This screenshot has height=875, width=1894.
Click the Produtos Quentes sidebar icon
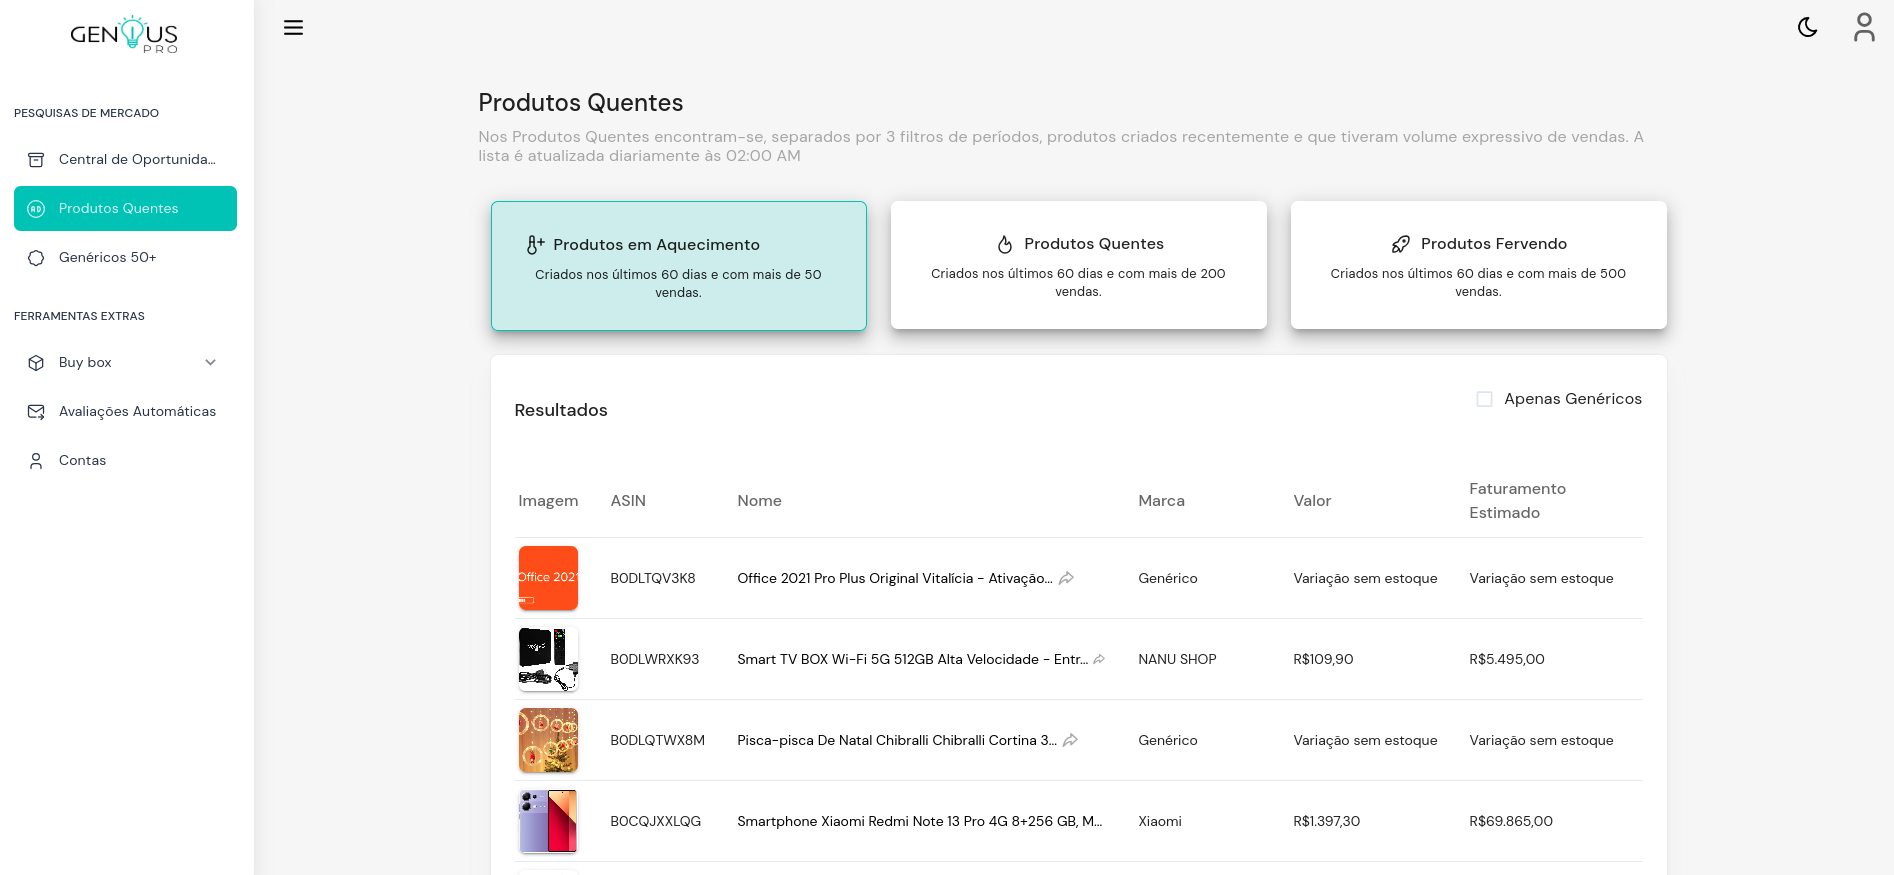pos(36,209)
